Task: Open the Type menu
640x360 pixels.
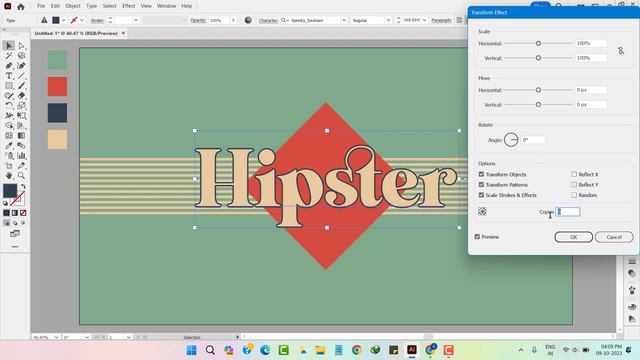Action: (x=91, y=6)
